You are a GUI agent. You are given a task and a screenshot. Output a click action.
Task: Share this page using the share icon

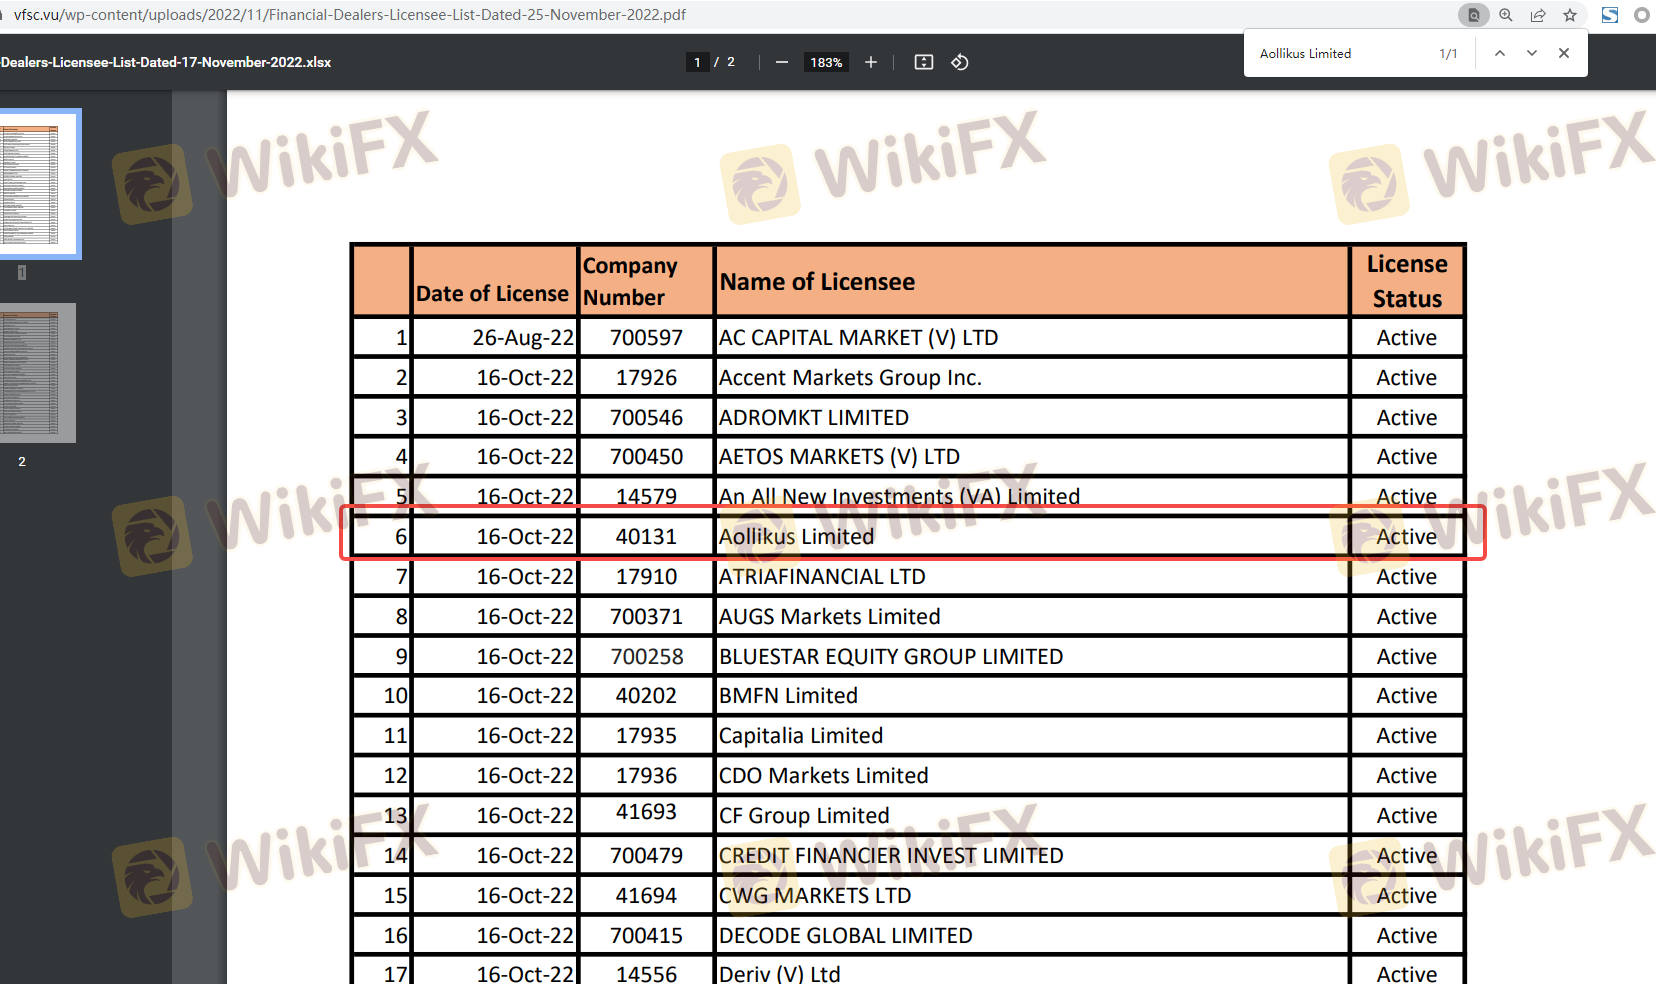click(x=1538, y=15)
